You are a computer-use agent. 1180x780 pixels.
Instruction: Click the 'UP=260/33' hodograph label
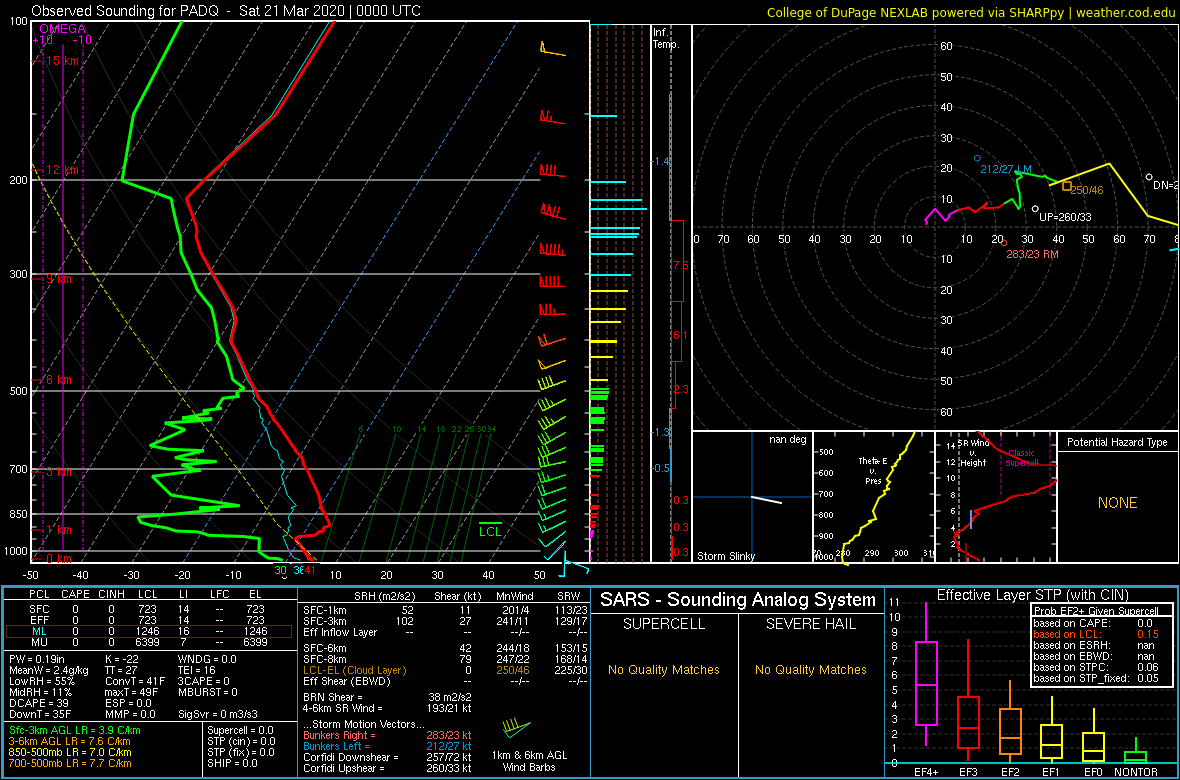1065,216
